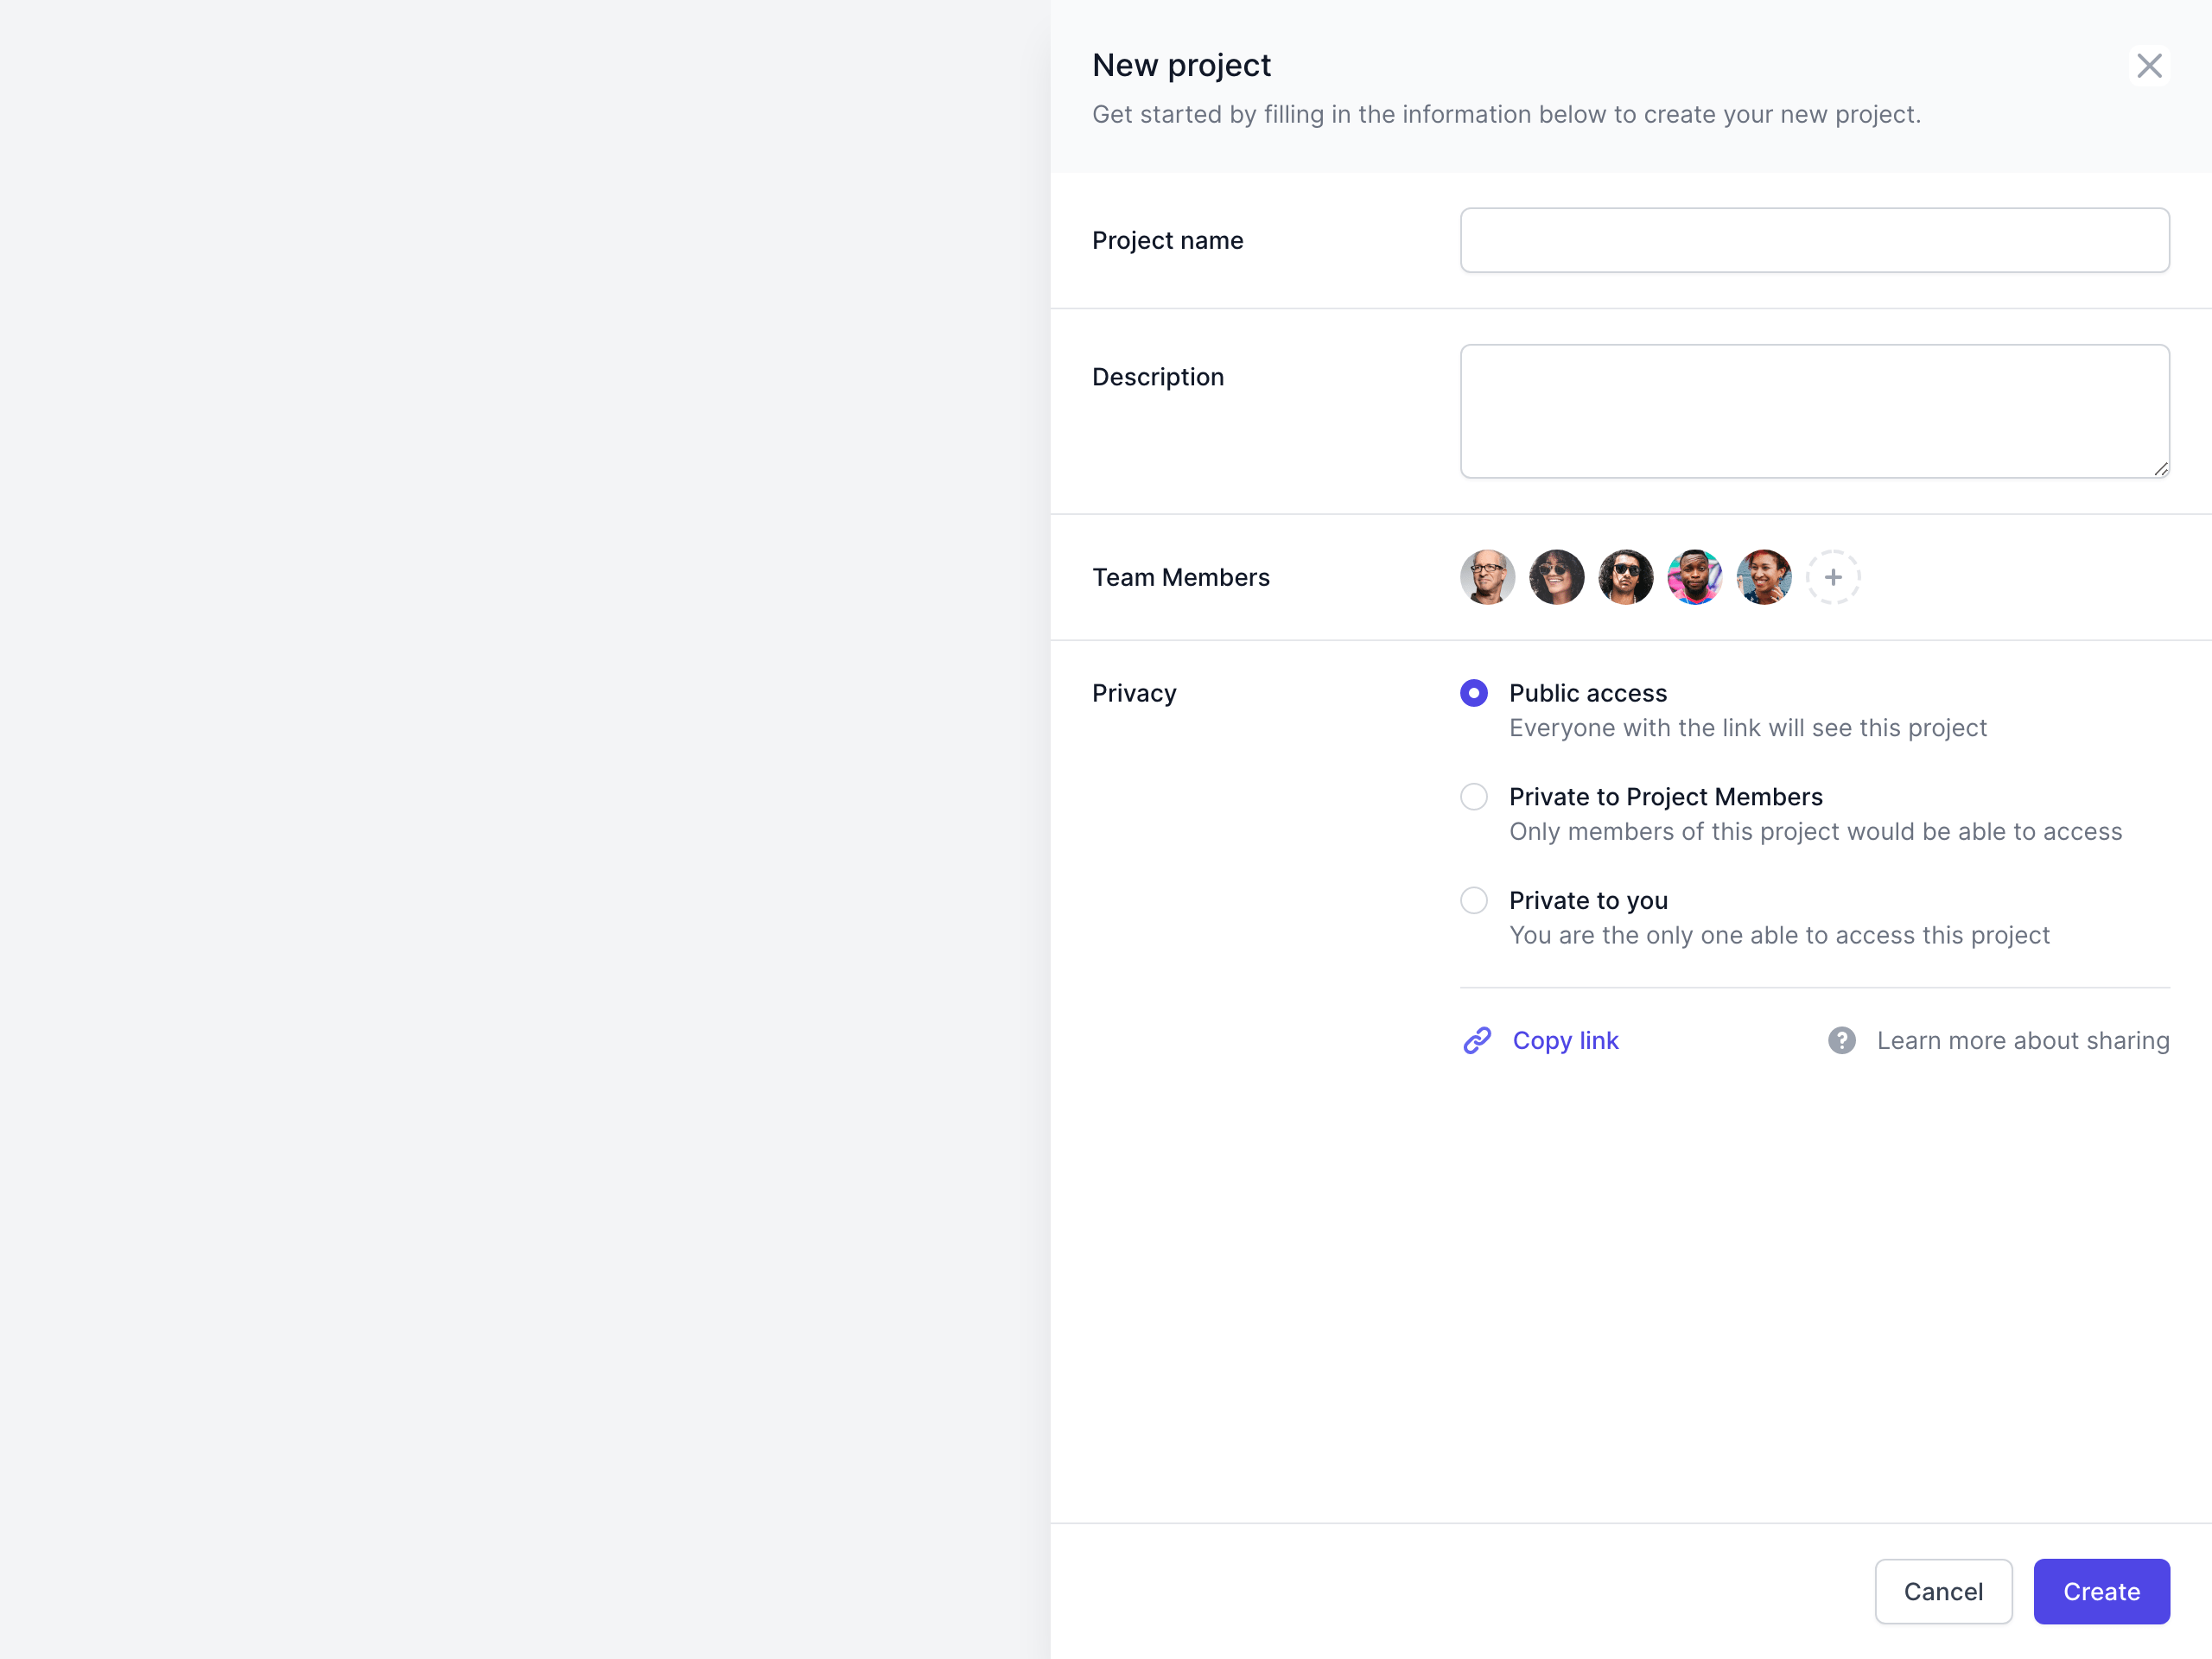Click the Copy link text
This screenshot has height=1659, width=2212.
[x=1565, y=1041]
